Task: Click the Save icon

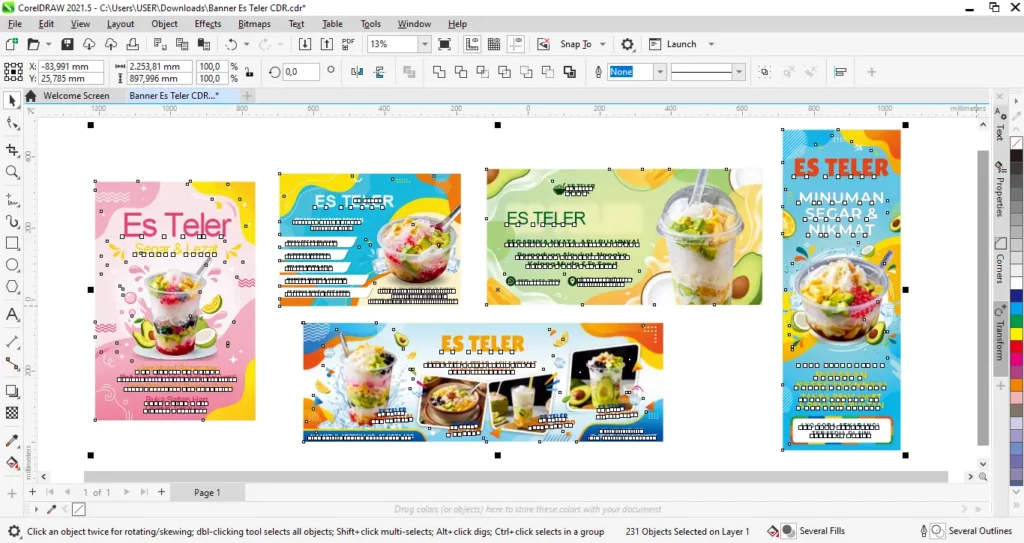Action: (67, 44)
